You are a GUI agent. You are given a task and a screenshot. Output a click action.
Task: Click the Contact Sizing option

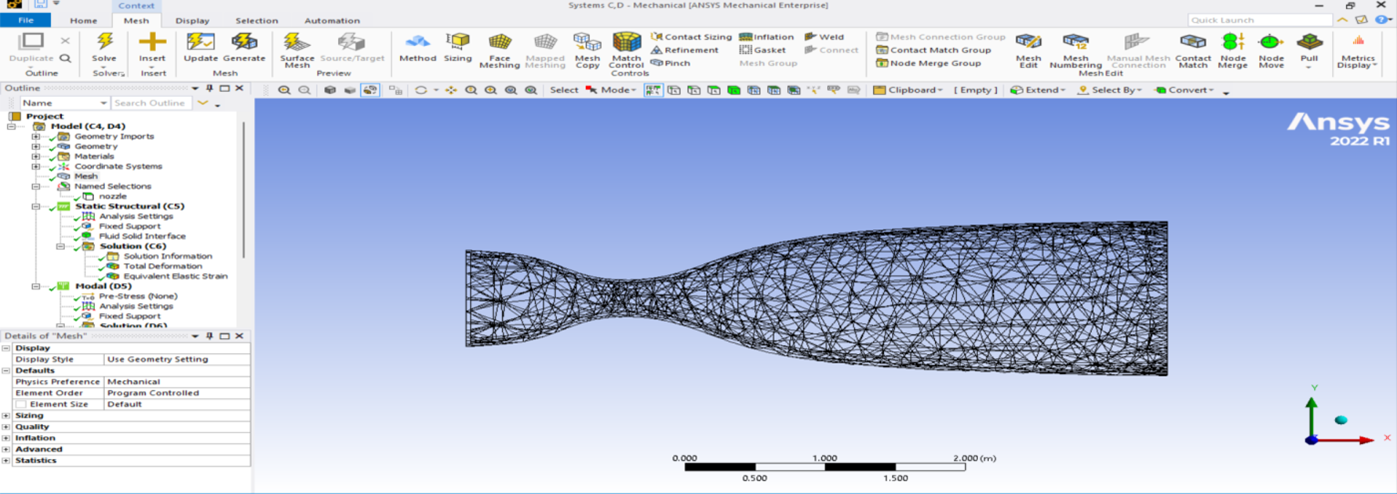tap(691, 37)
